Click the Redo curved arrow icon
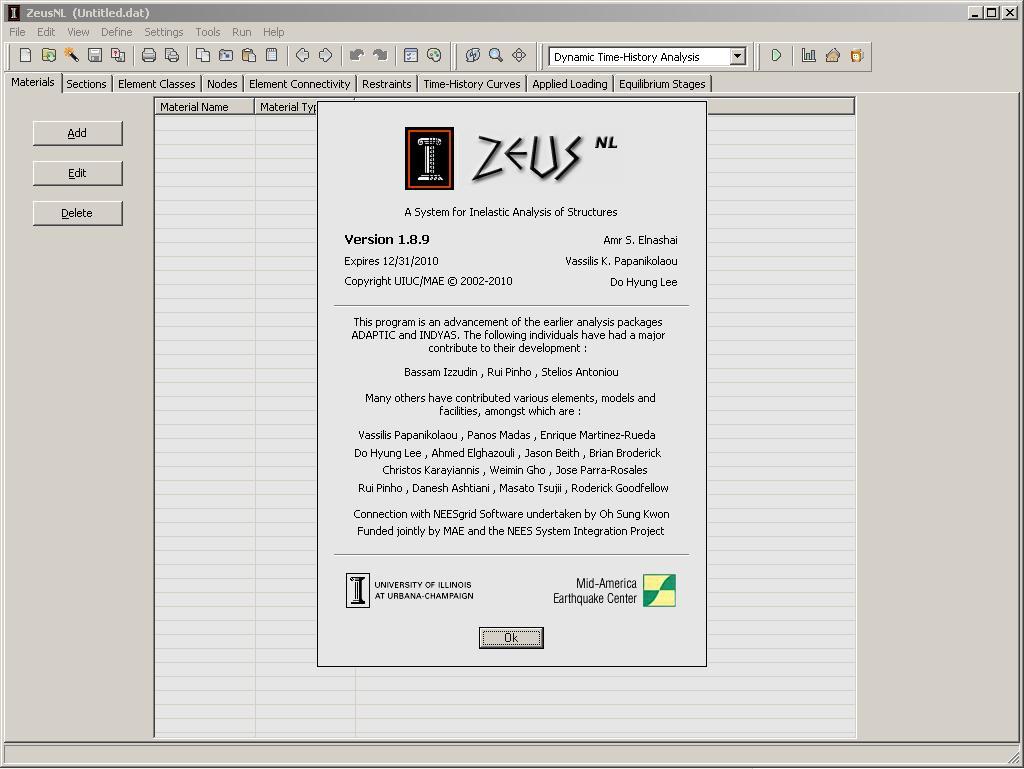 click(379, 55)
